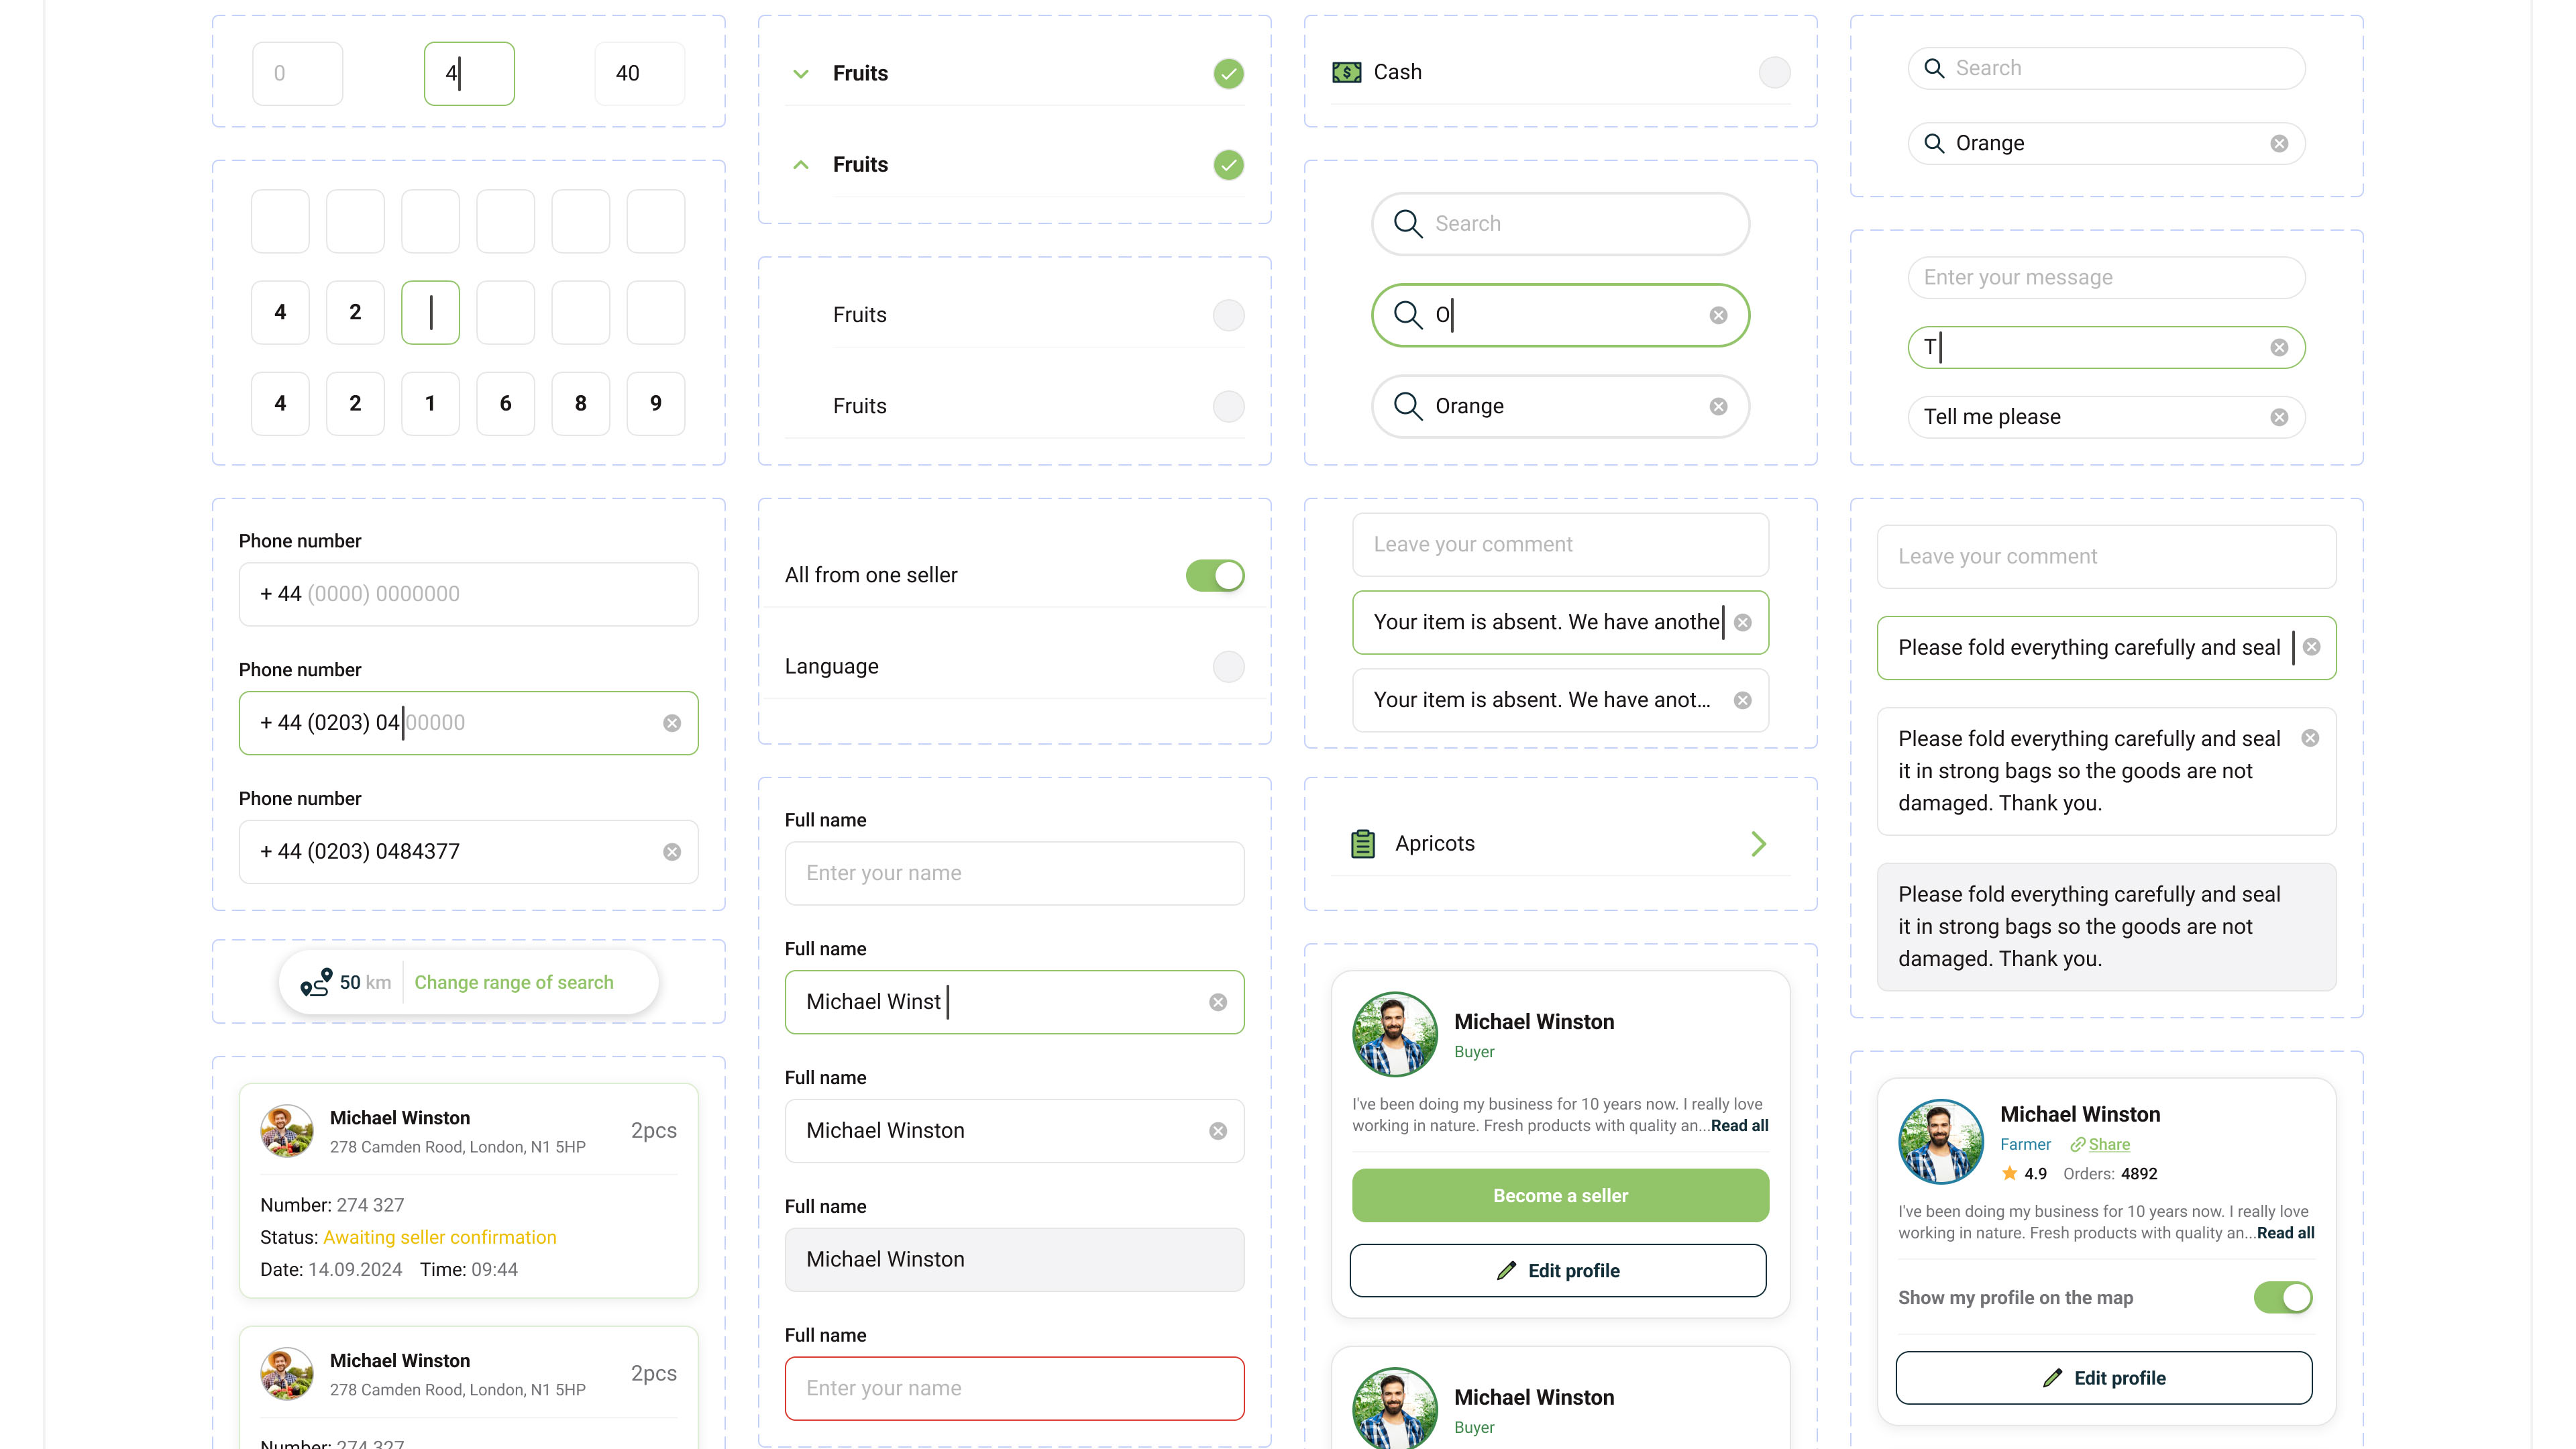Click the map route icon beside 50 km
Screen dimensions: 2576x1449
316,982
